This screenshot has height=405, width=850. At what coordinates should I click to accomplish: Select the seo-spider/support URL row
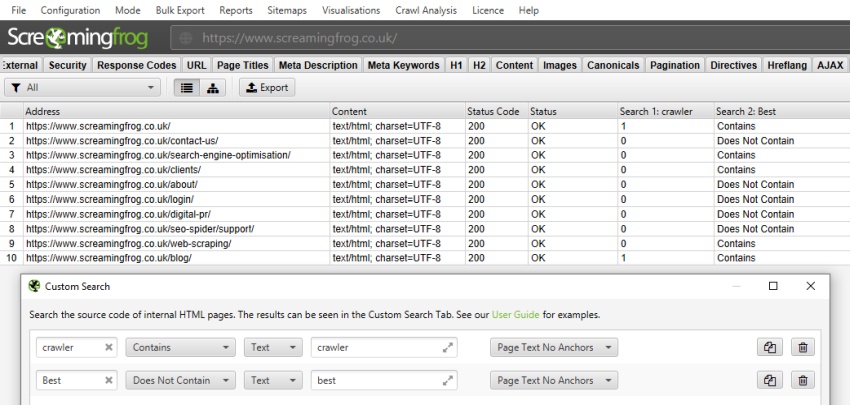pyautogui.click(x=425, y=229)
